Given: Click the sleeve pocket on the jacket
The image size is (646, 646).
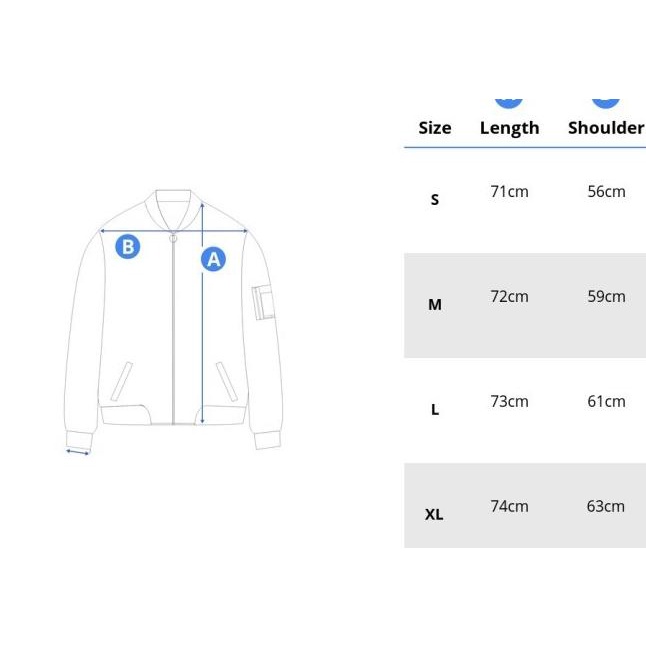Looking at the screenshot, I should (263, 302).
